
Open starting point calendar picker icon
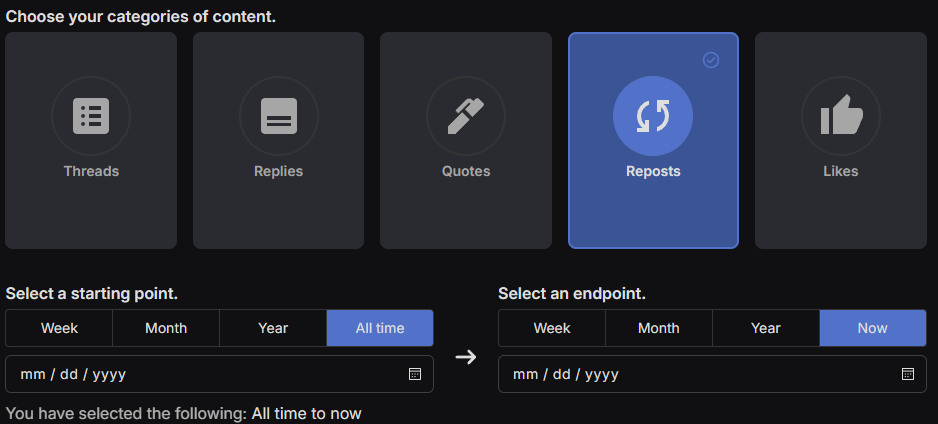pyautogui.click(x=415, y=374)
